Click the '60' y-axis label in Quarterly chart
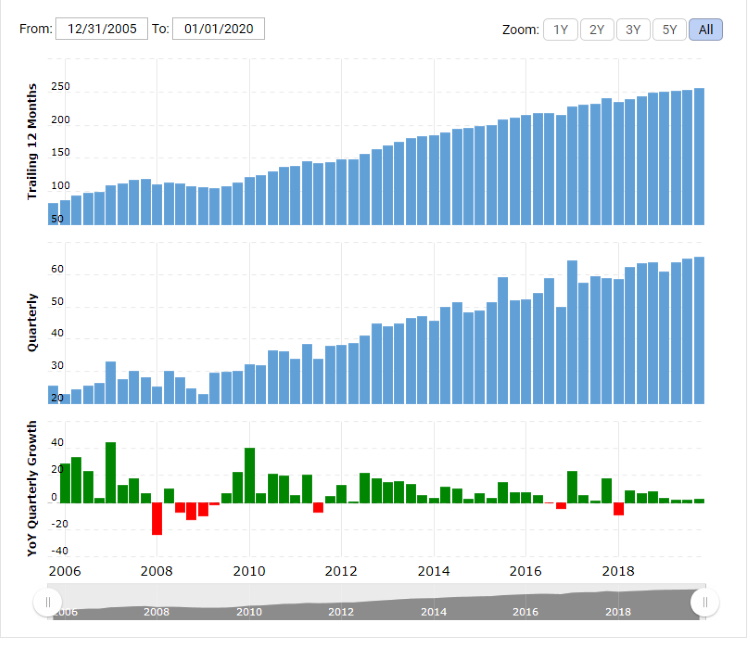This screenshot has height=650, width=750. 57,269
